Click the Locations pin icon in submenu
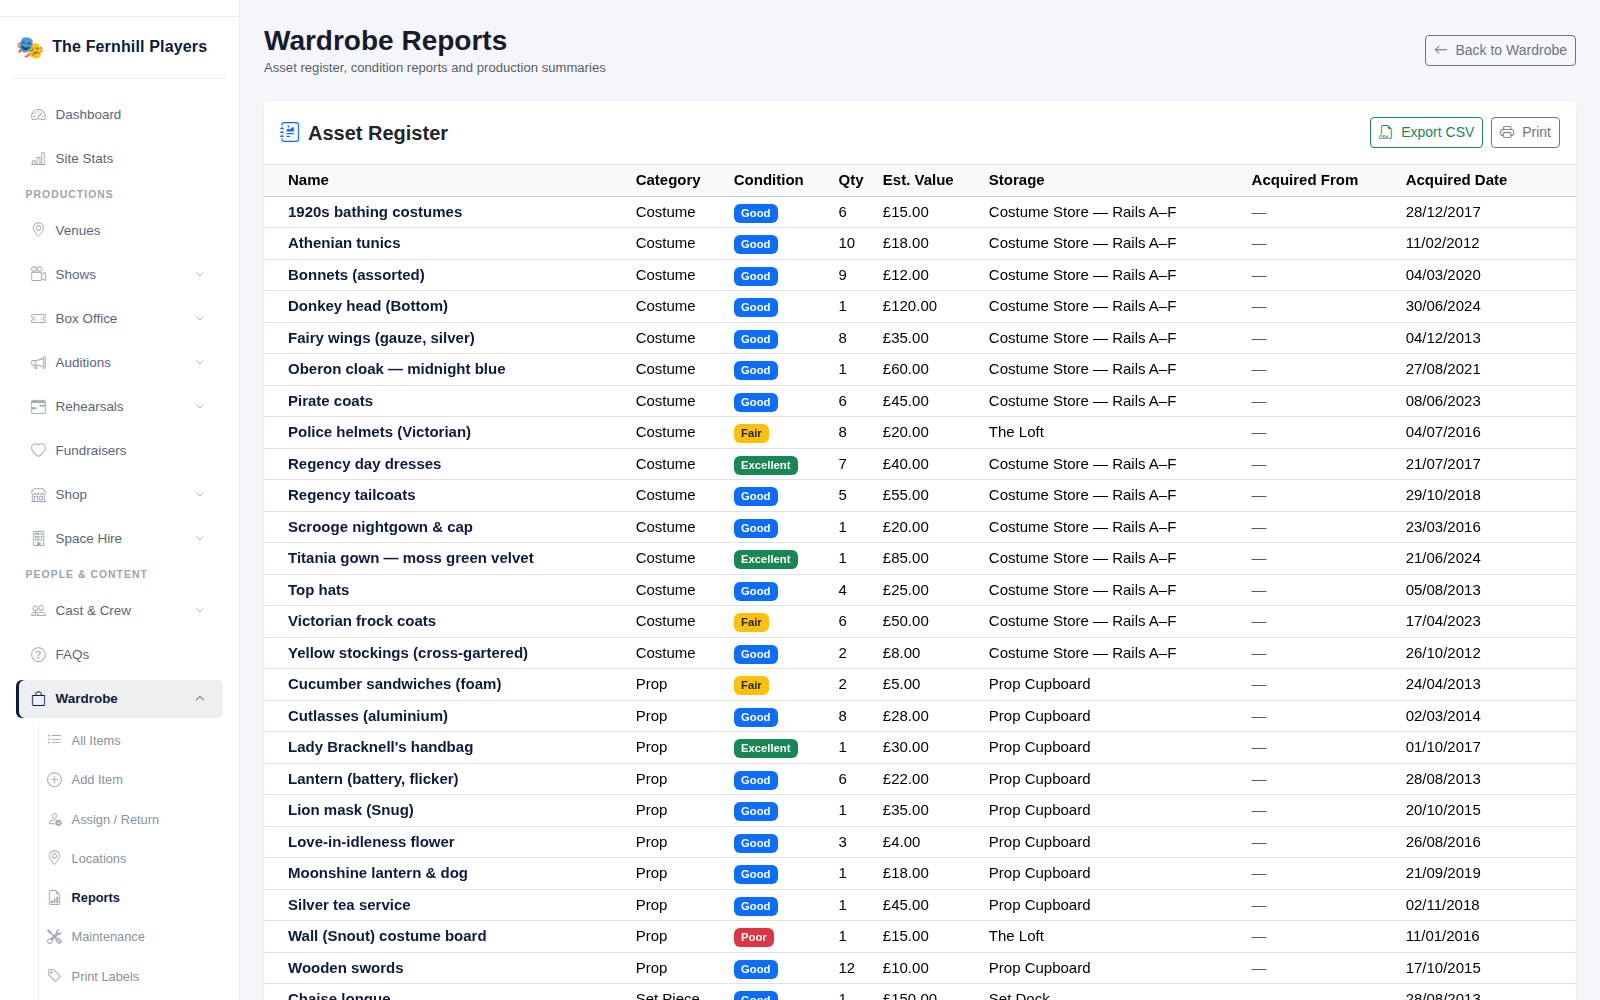Viewport: 1600px width, 1000px height. (x=54, y=858)
